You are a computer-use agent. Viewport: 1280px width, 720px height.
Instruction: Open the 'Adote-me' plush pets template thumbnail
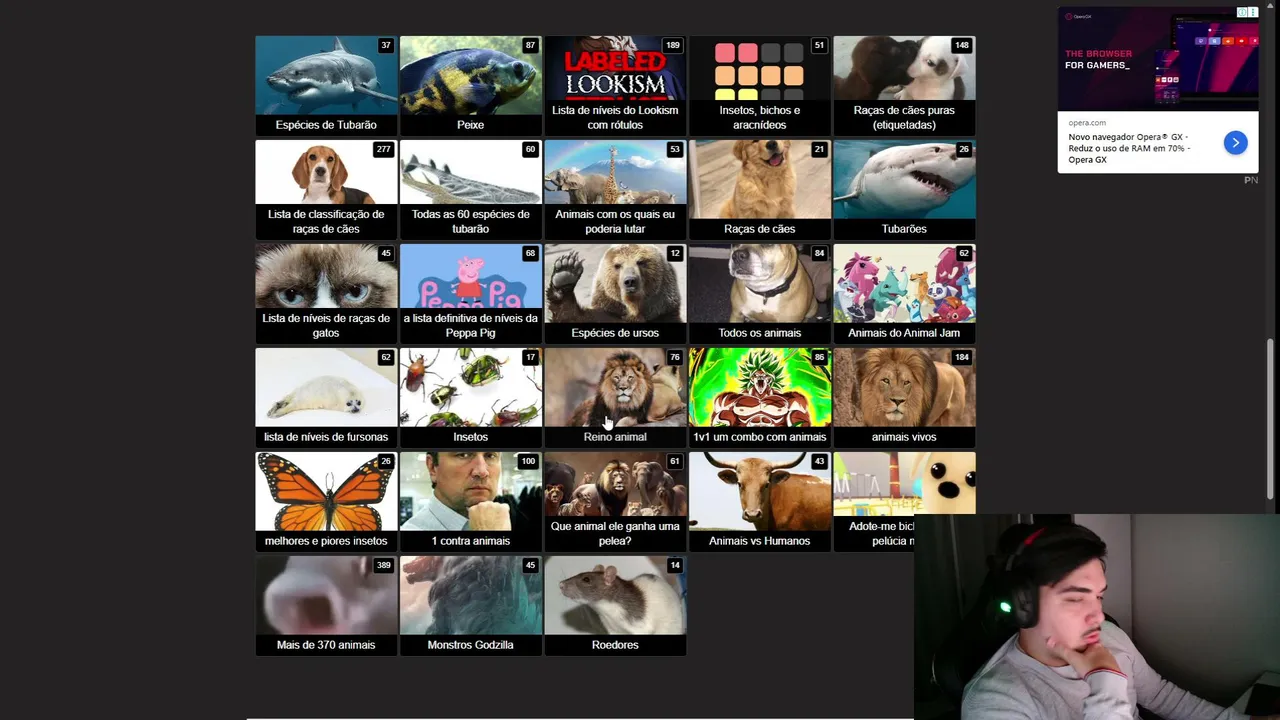click(904, 483)
